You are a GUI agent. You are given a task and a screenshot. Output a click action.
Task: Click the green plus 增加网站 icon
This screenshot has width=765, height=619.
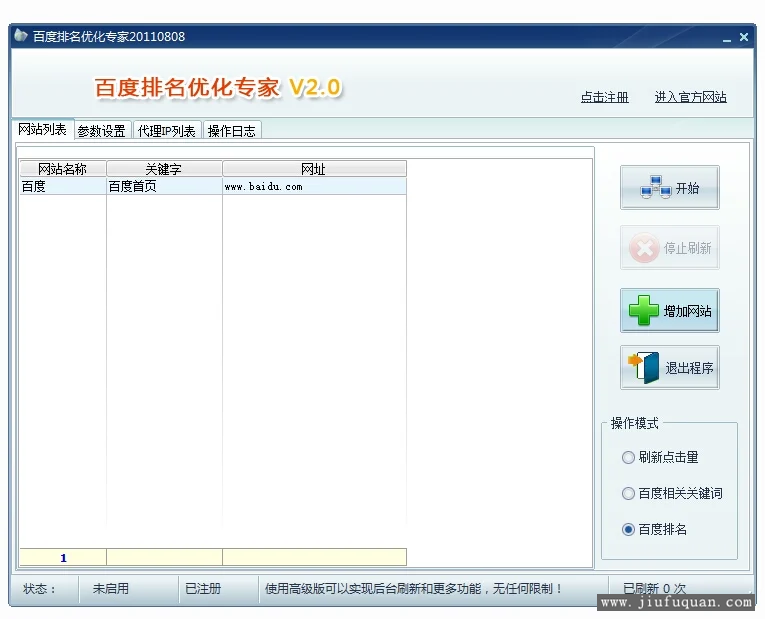(x=644, y=311)
